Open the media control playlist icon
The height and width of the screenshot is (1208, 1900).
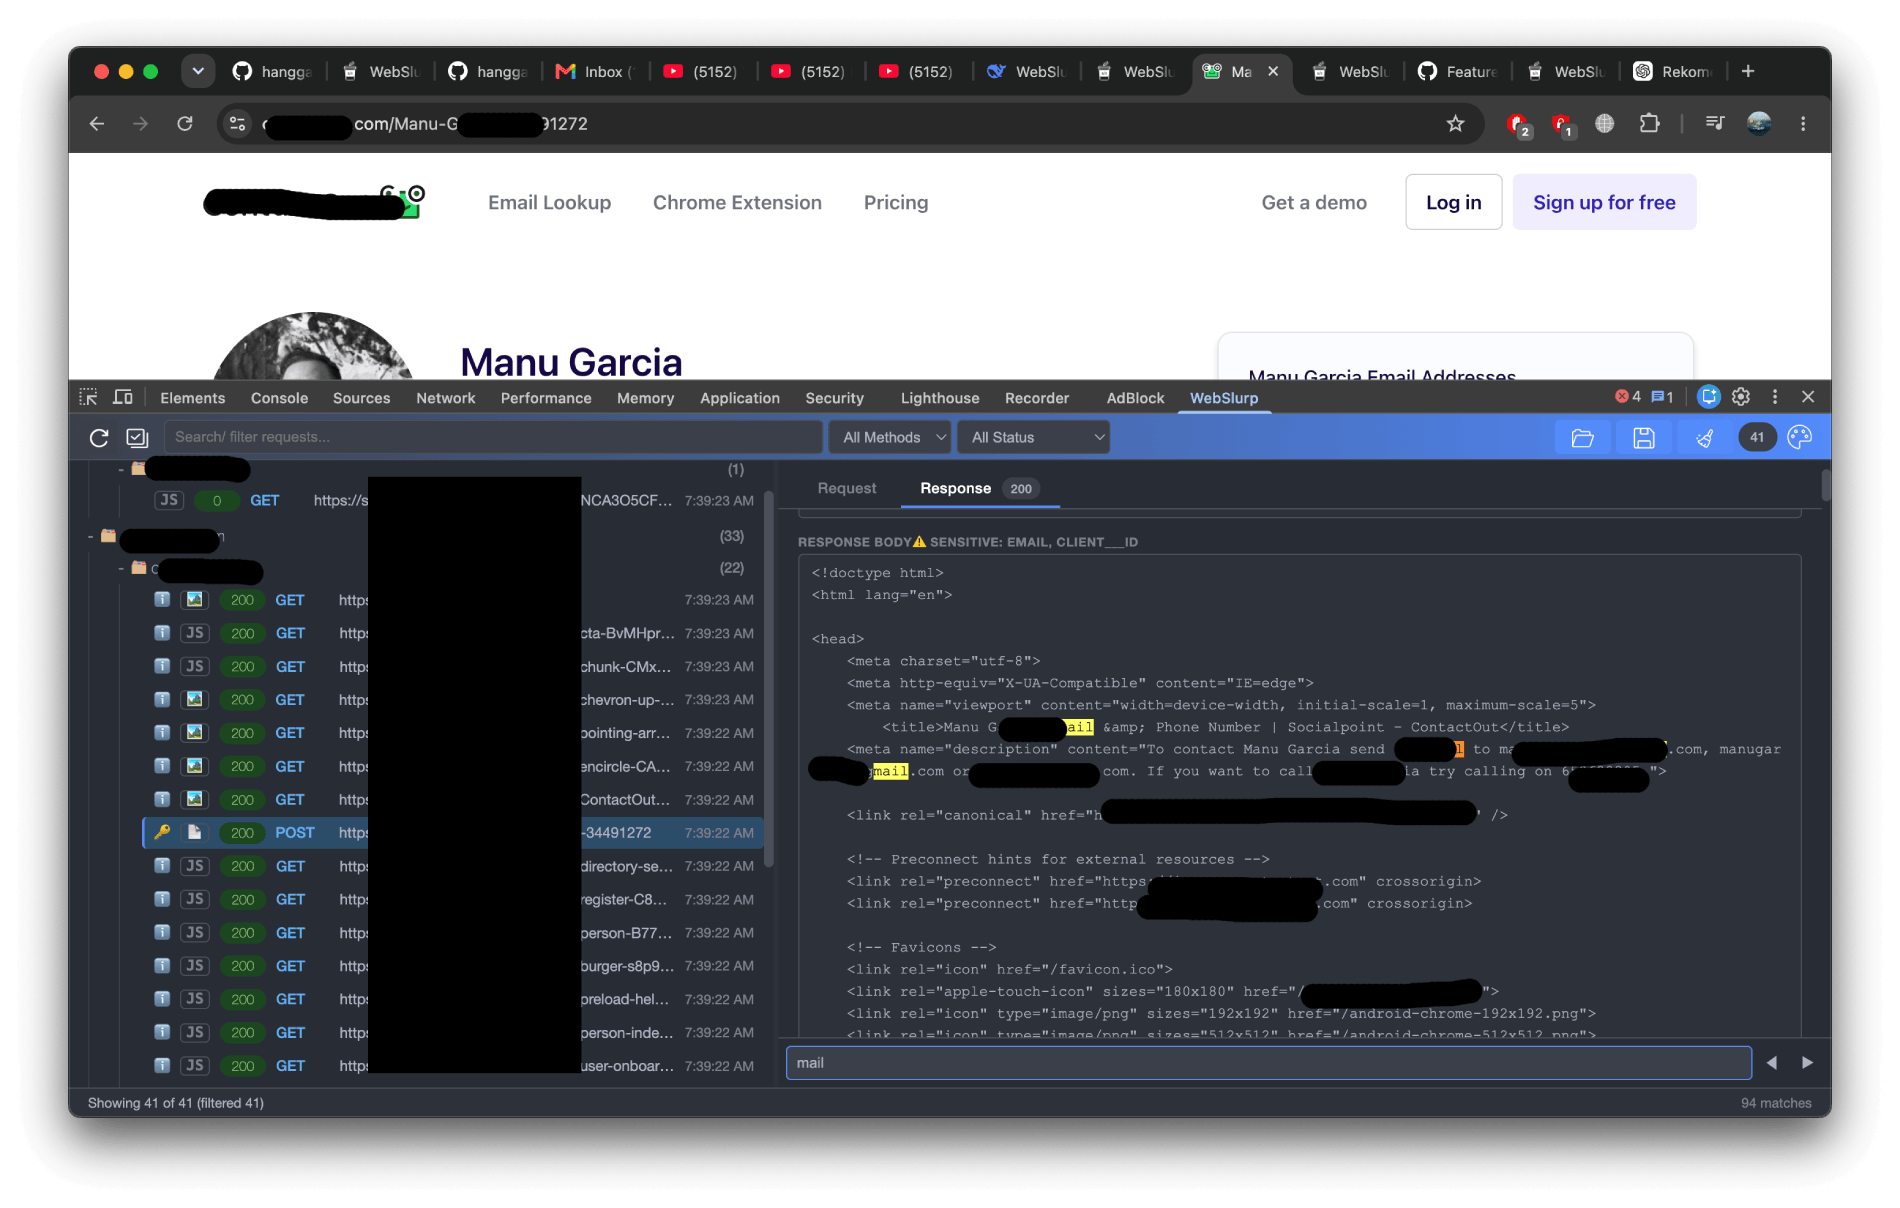point(1715,124)
